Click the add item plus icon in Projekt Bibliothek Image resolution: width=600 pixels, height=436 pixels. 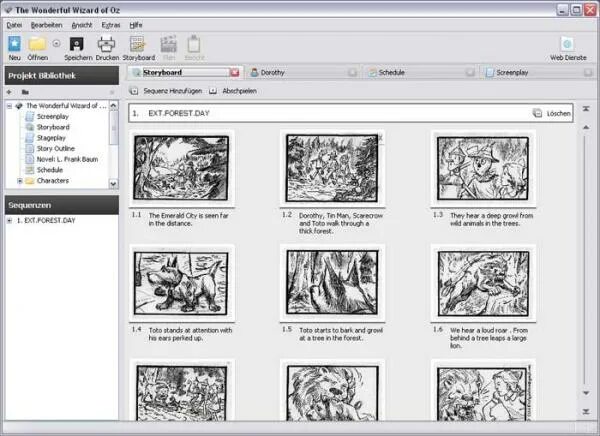[x=9, y=92]
